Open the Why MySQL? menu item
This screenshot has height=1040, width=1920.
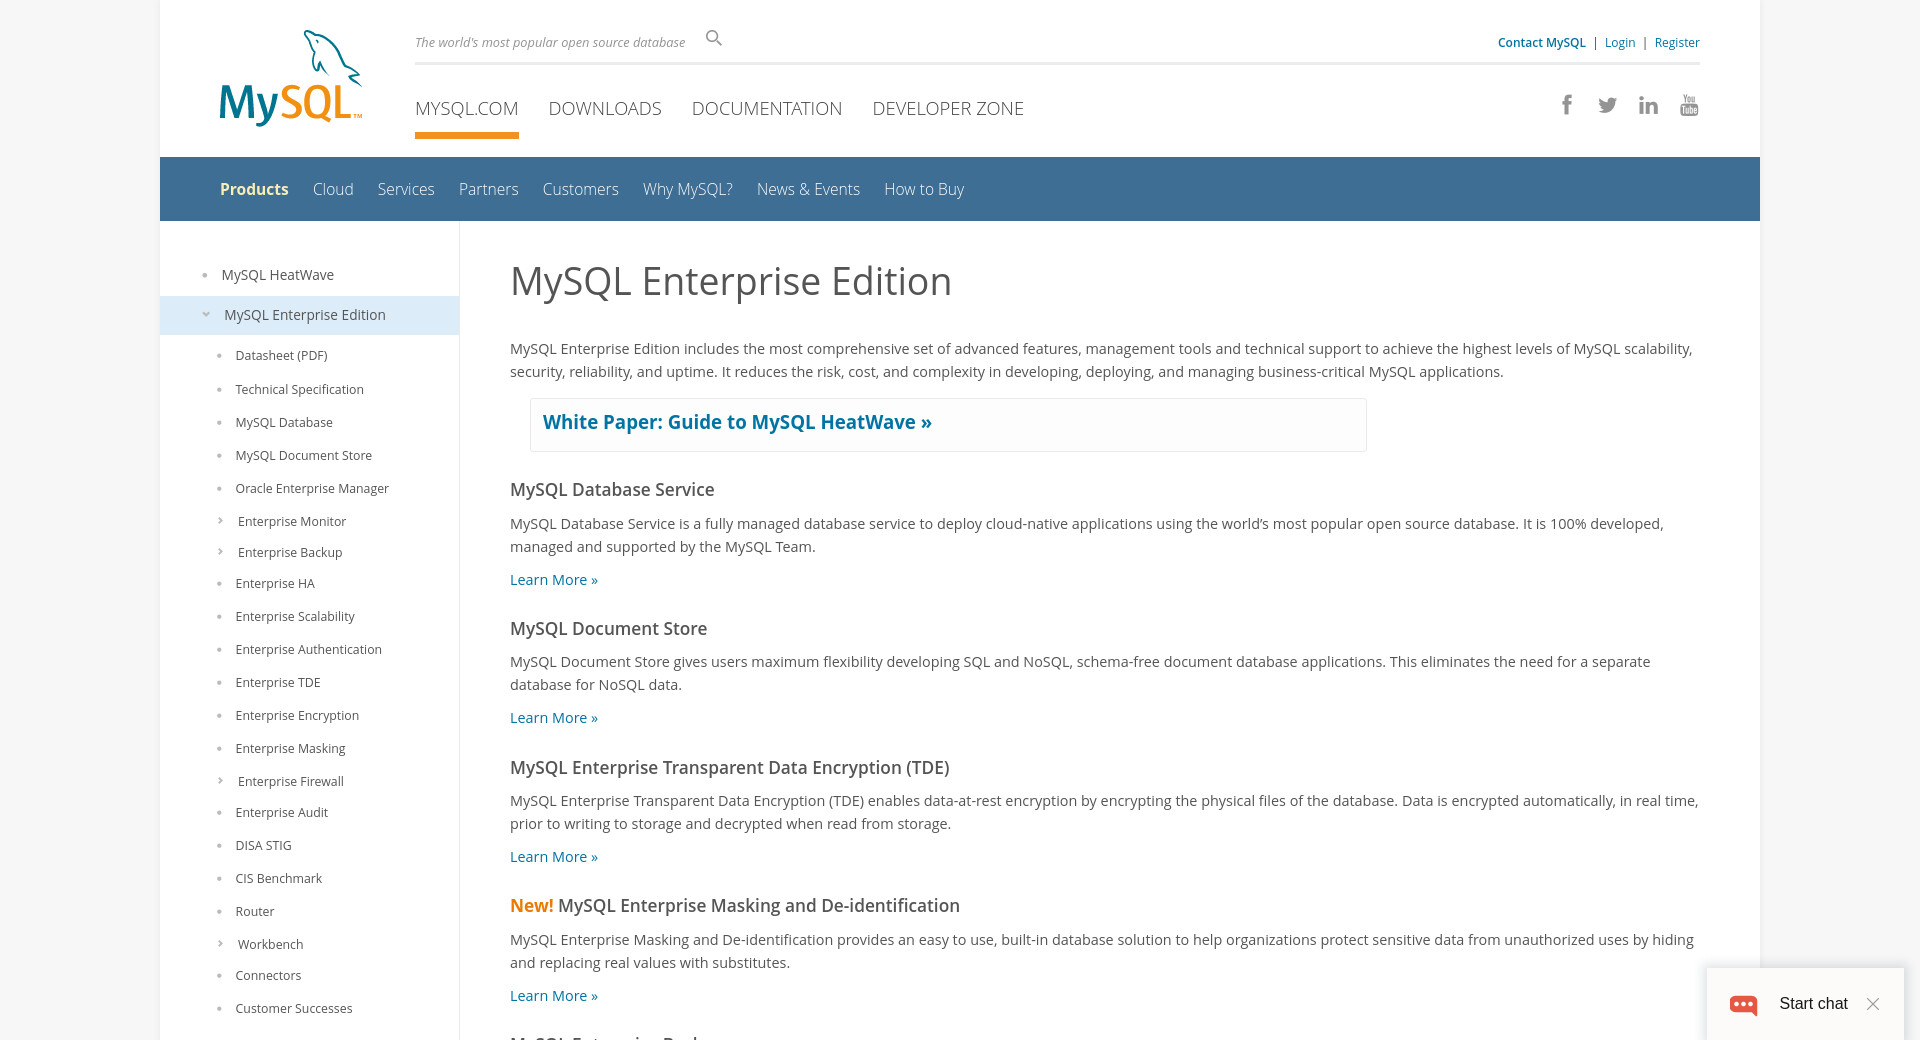(687, 189)
